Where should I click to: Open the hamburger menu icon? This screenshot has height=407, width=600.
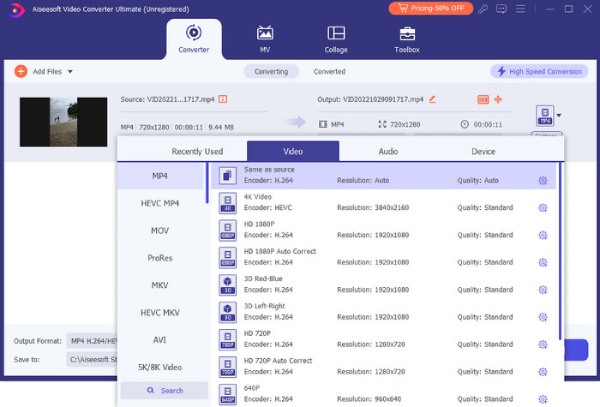pyautogui.click(x=520, y=9)
